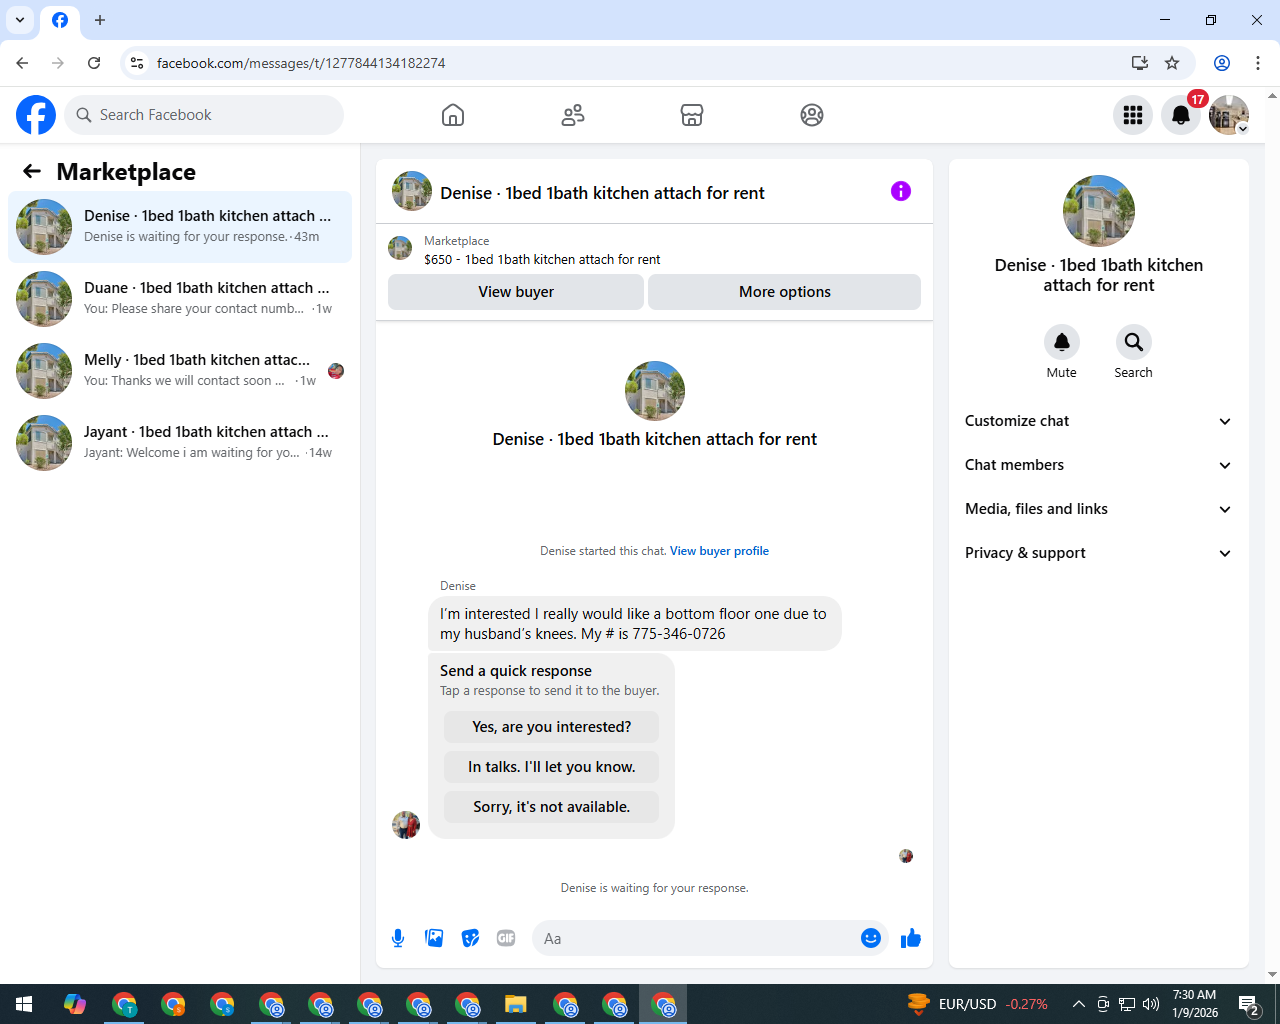
Task: Open the Groups icon in top navigation
Action: (x=812, y=115)
